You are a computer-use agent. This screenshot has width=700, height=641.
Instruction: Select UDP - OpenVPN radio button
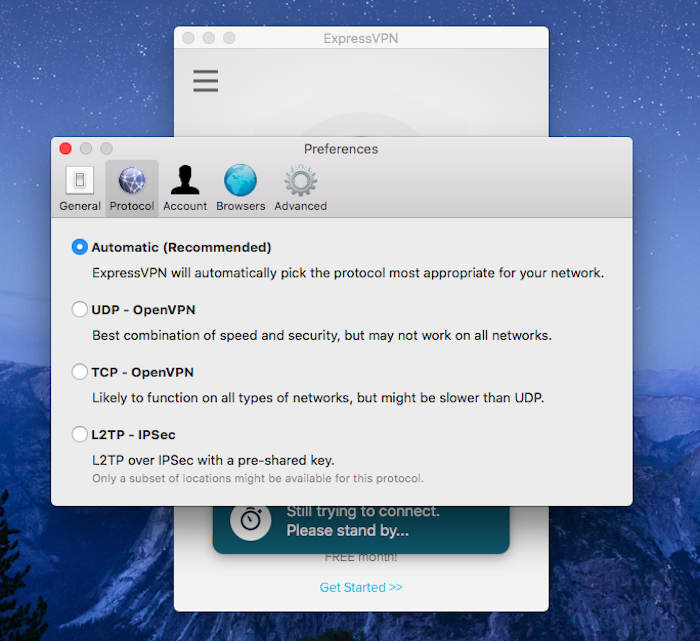(79, 309)
